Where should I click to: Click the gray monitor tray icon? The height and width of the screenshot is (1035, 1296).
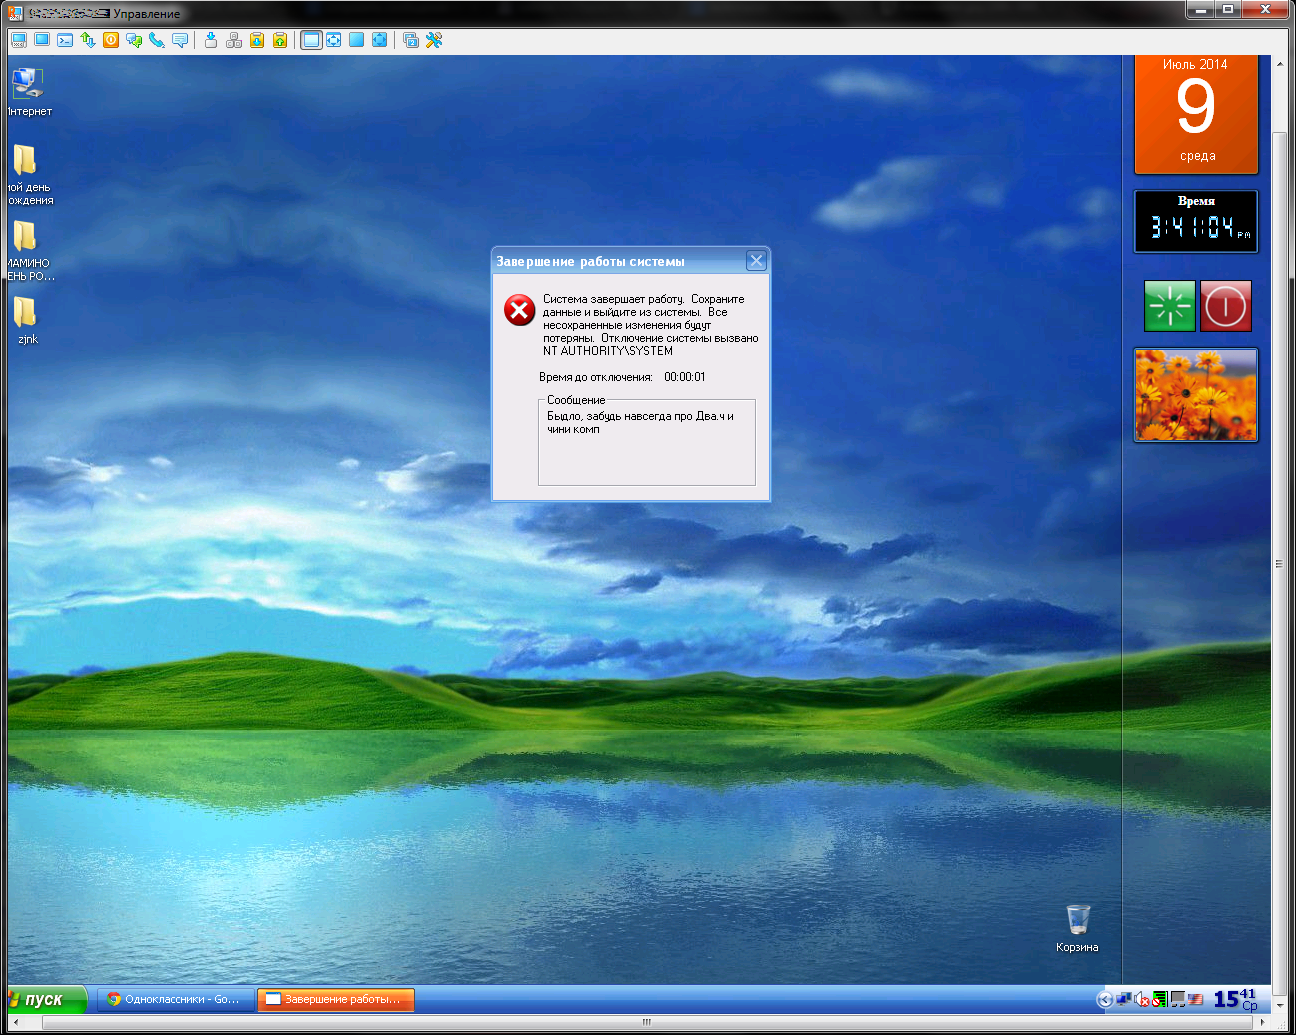click(x=1178, y=999)
